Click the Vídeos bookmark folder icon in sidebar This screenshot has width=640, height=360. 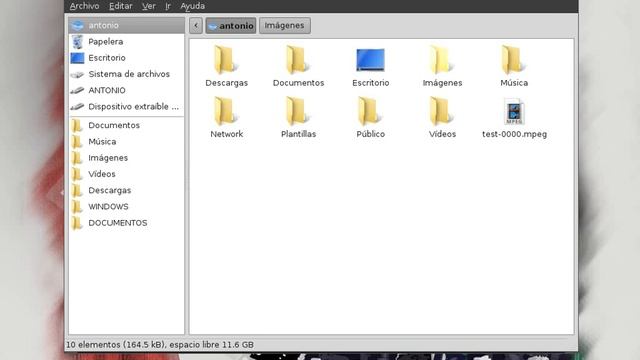[77, 174]
